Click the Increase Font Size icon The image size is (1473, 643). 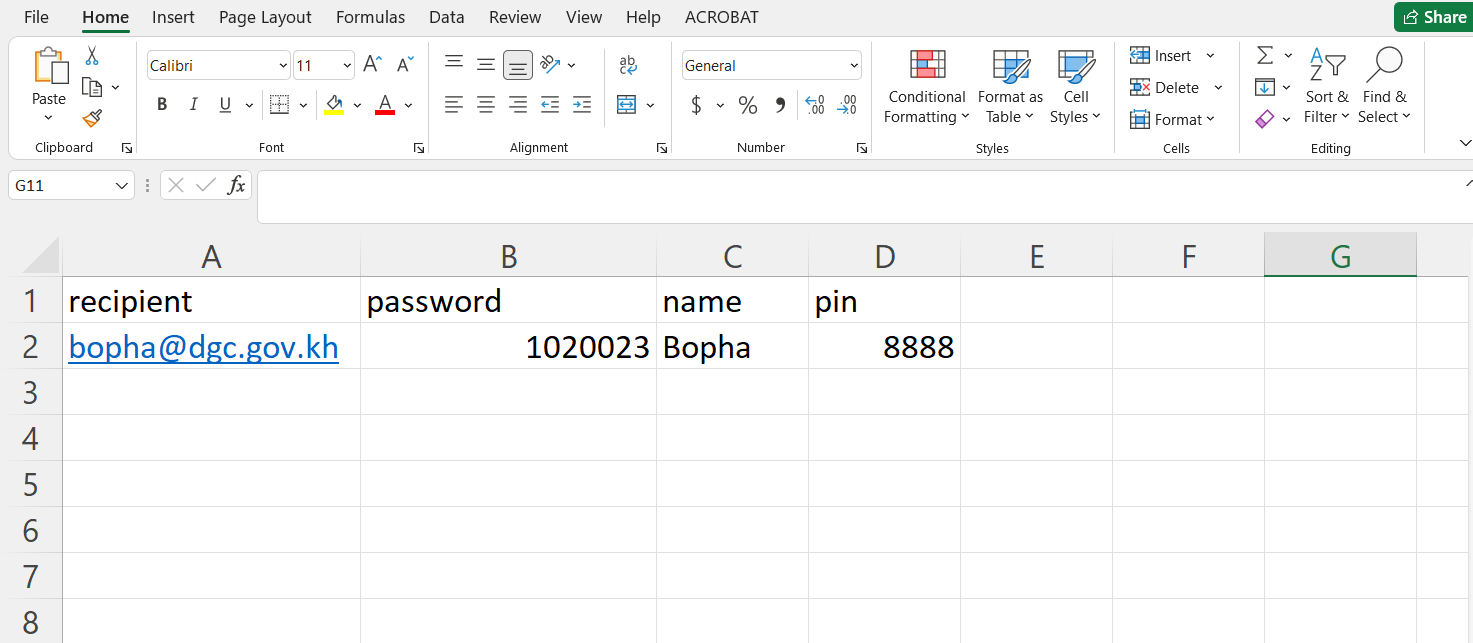tap(372, 65)
